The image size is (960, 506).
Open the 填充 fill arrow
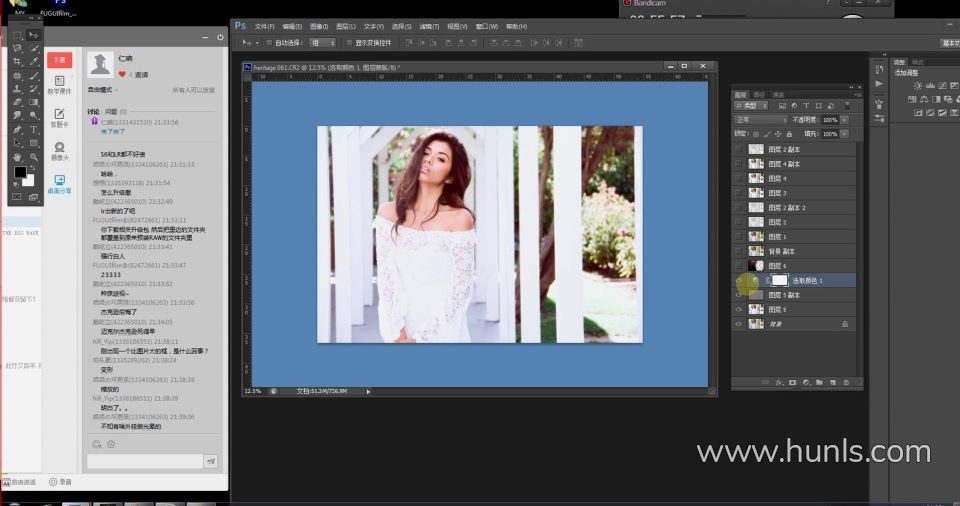click(x=845, y=134)
